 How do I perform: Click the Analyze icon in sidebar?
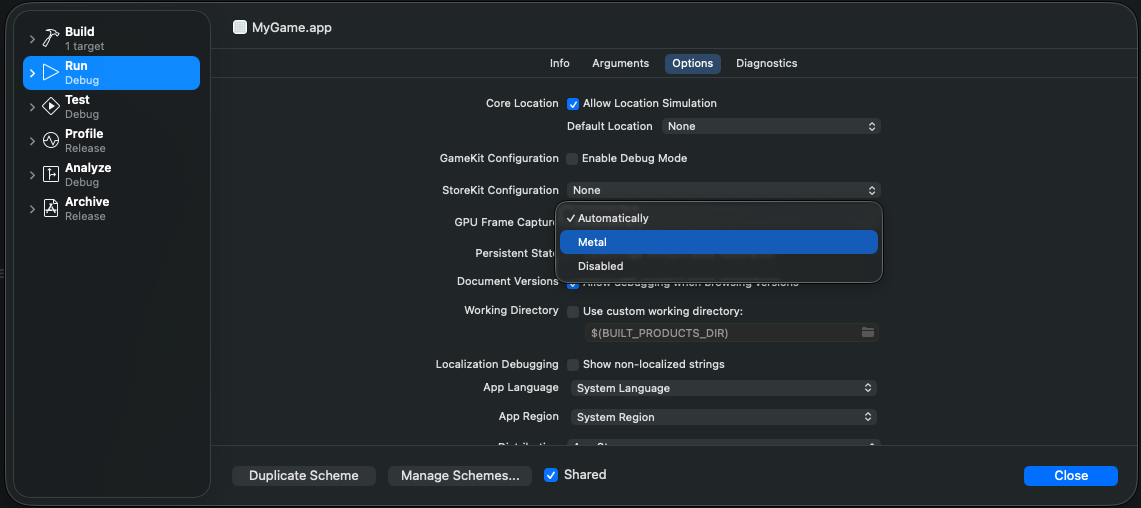[51, 175]
